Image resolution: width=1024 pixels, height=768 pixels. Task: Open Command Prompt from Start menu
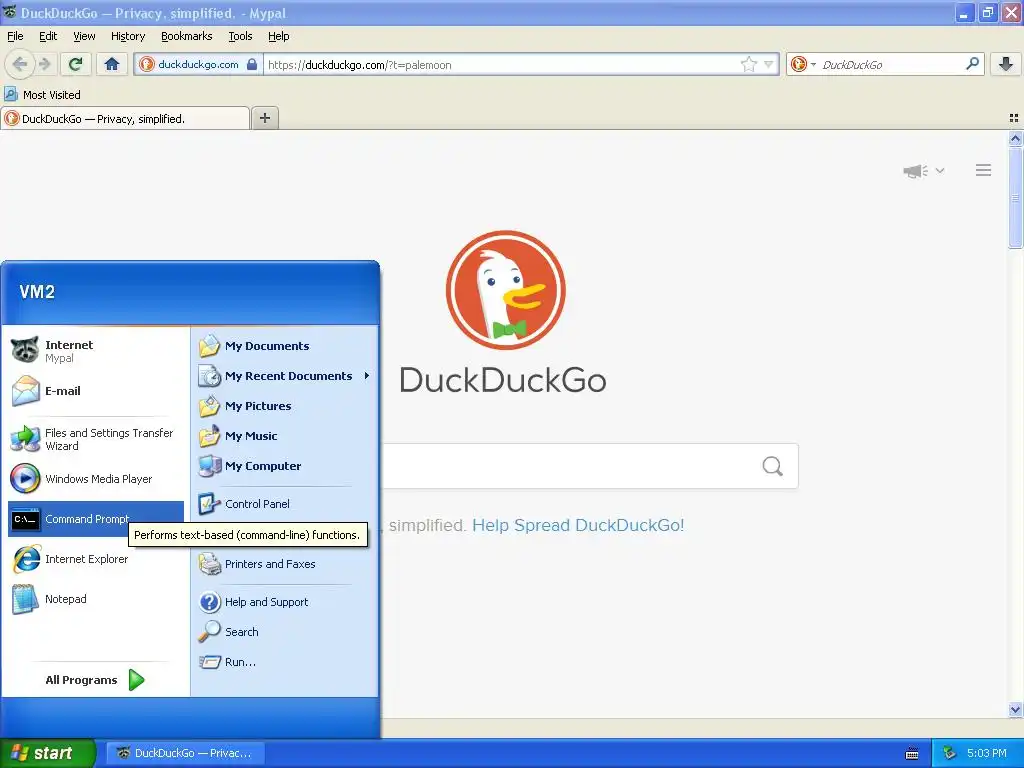coord(96,519)
